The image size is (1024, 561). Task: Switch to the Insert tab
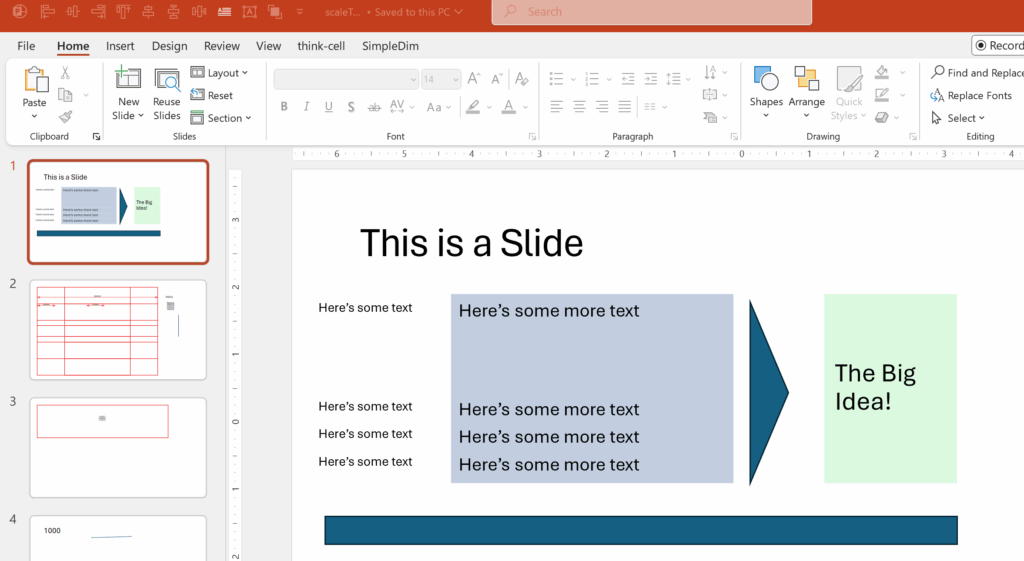coord(120,46)
